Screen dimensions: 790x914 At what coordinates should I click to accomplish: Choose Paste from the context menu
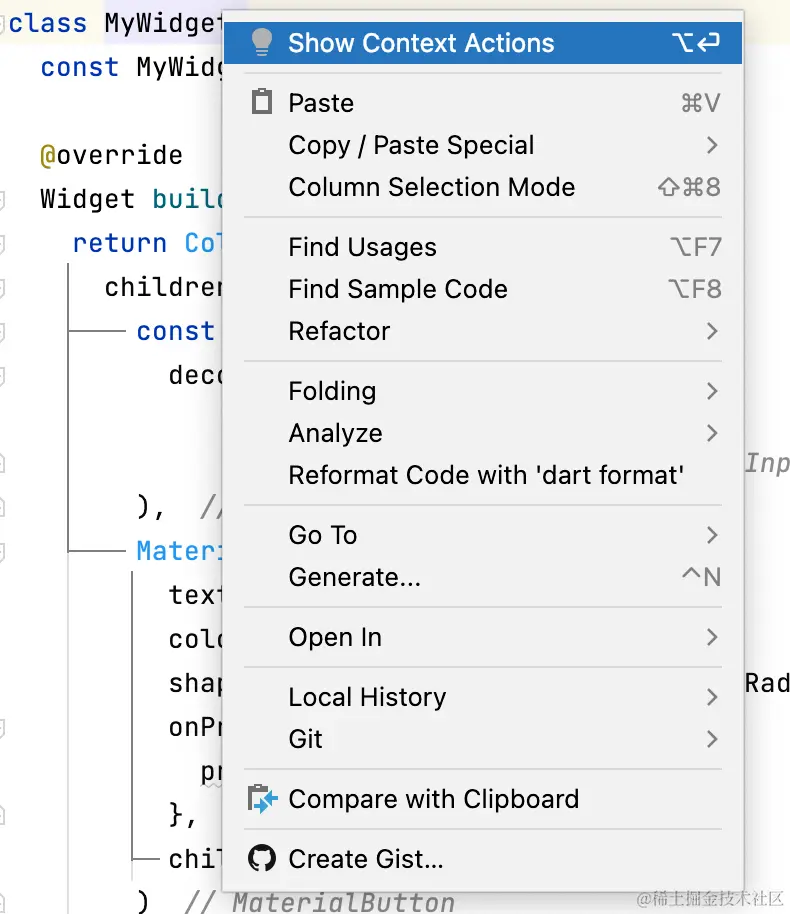point(483,103)
